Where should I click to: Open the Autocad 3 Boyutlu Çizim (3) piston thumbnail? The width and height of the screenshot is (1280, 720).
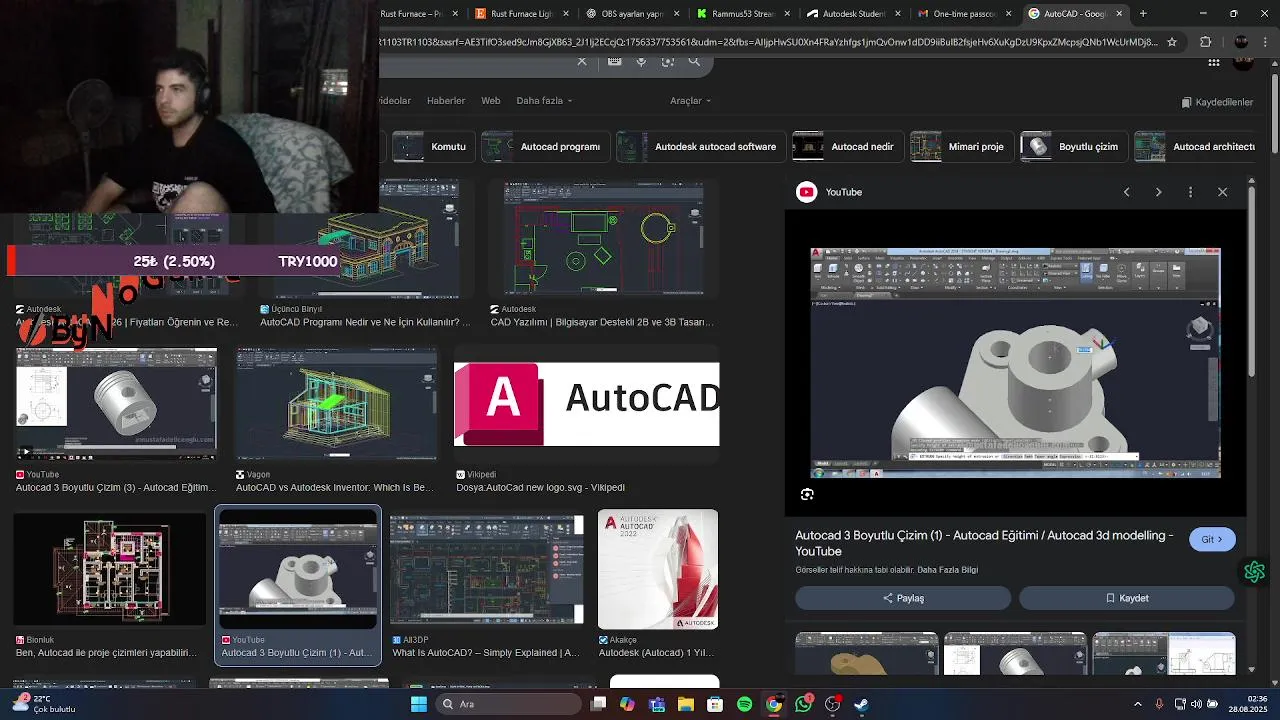point(117,404)
